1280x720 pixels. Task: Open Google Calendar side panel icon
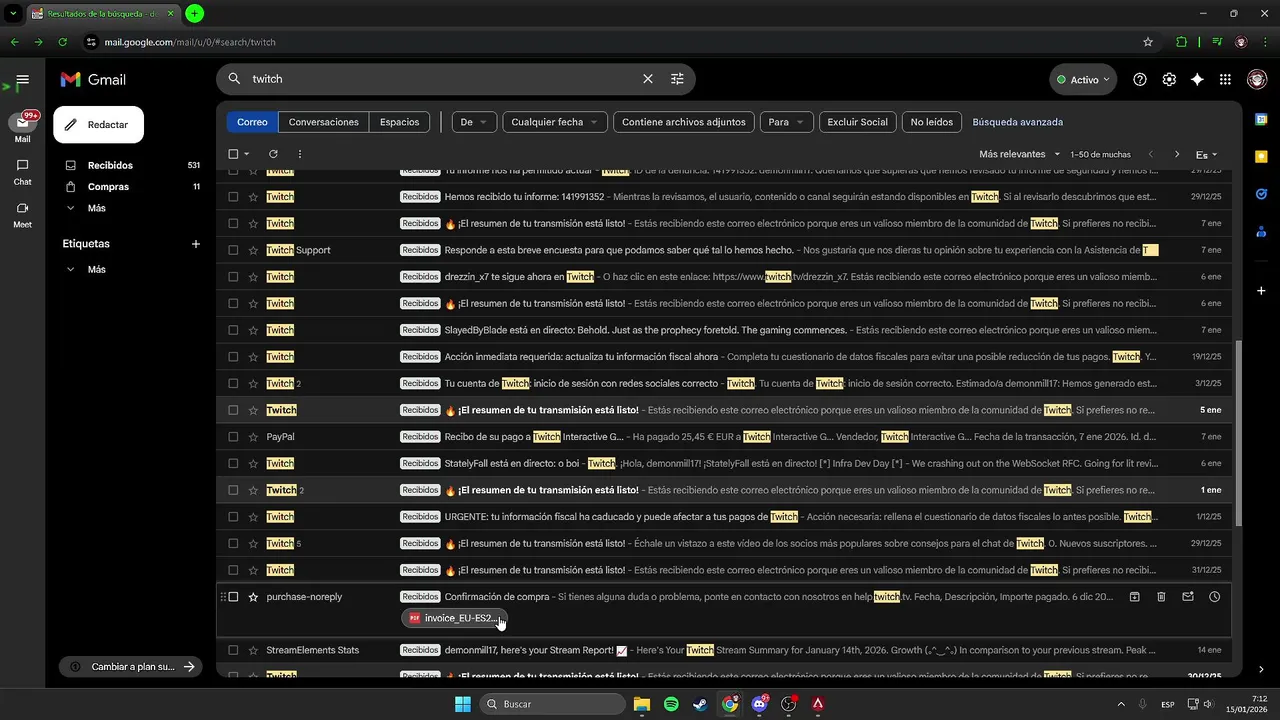(x=1261, y=120)
